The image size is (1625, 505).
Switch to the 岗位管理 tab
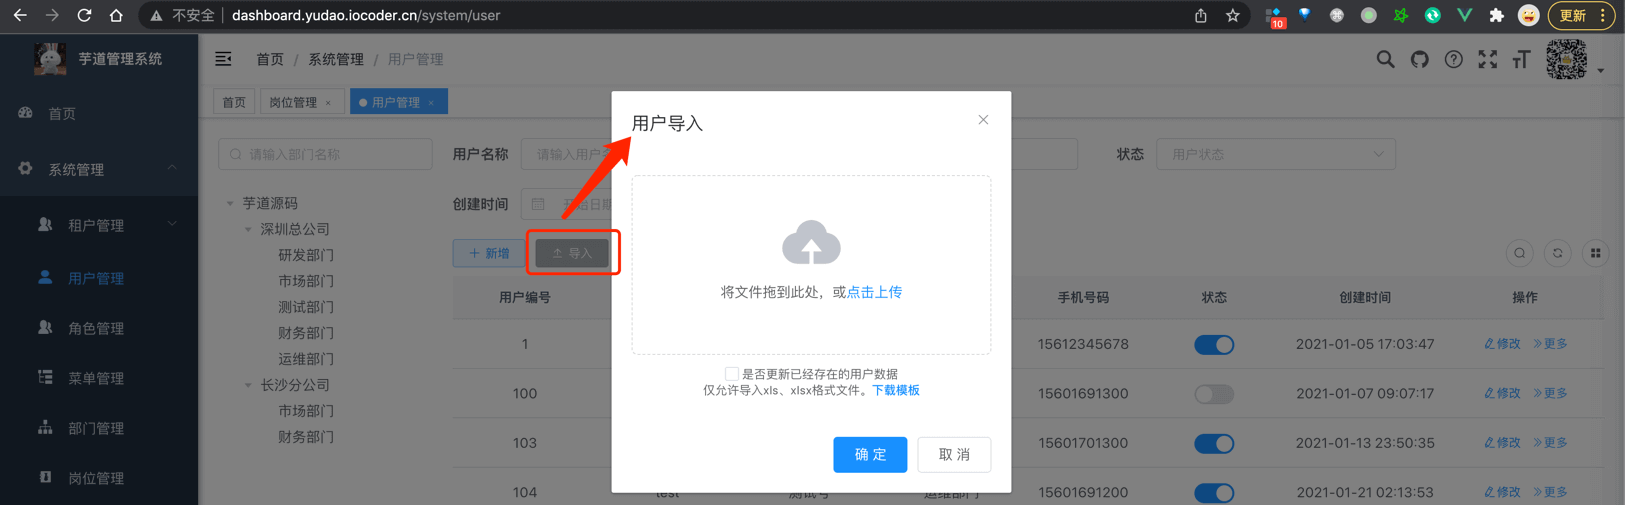tap(293, 102)
